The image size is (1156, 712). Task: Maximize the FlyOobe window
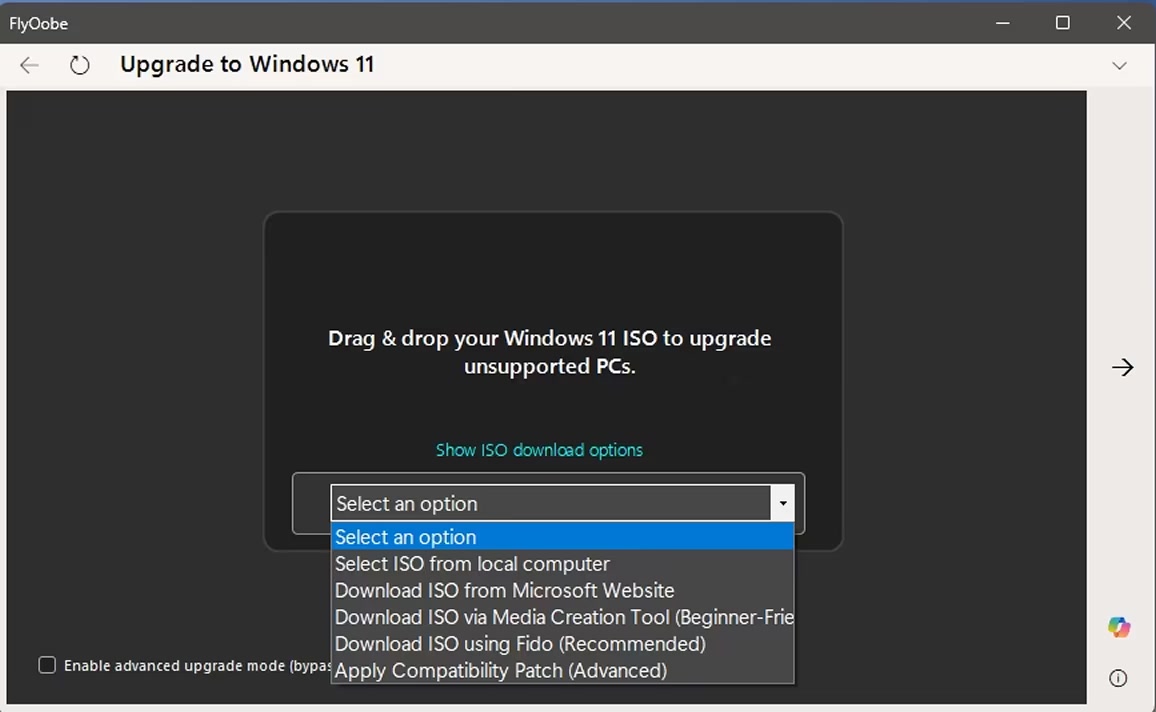tap(1062, 23)
